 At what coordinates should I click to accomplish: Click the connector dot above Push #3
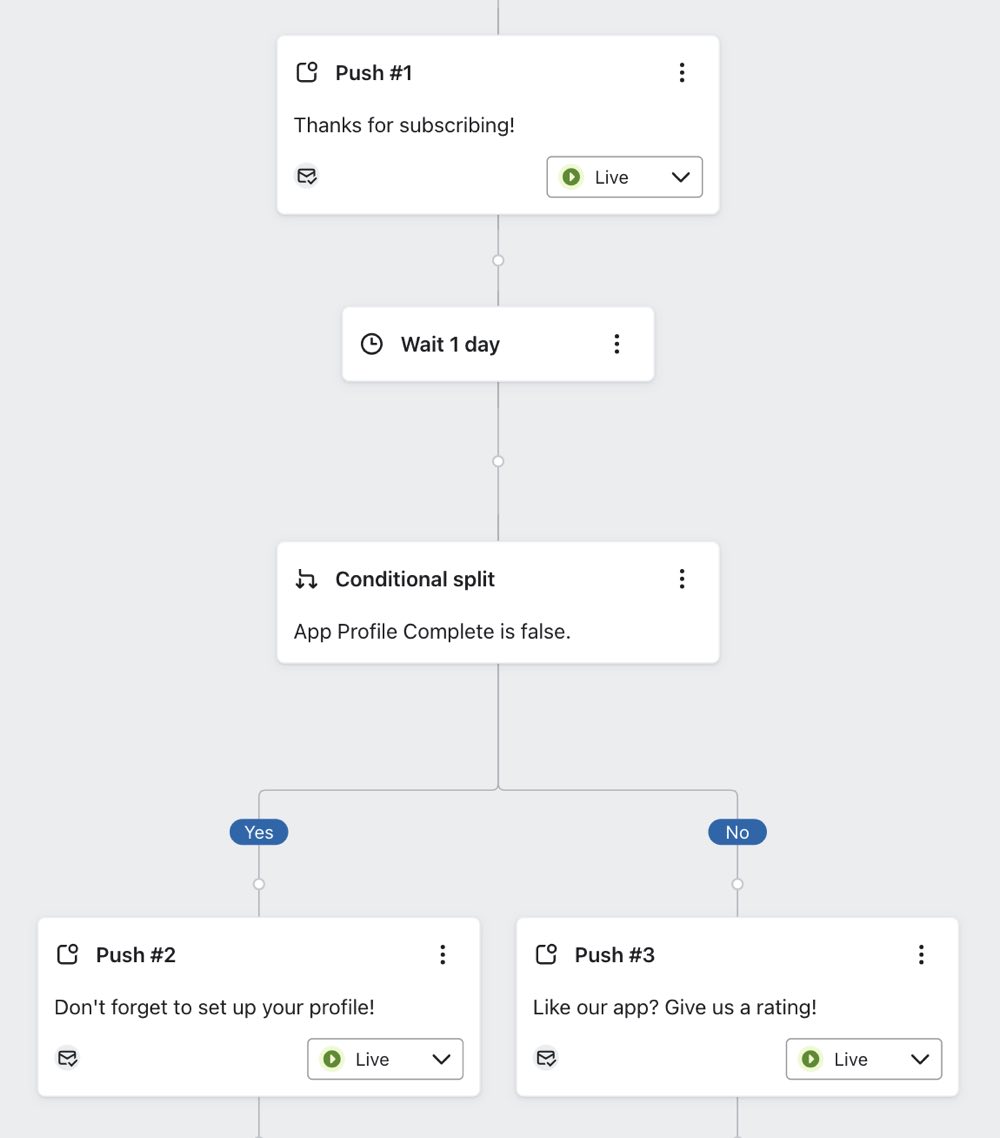coord(737,883)
